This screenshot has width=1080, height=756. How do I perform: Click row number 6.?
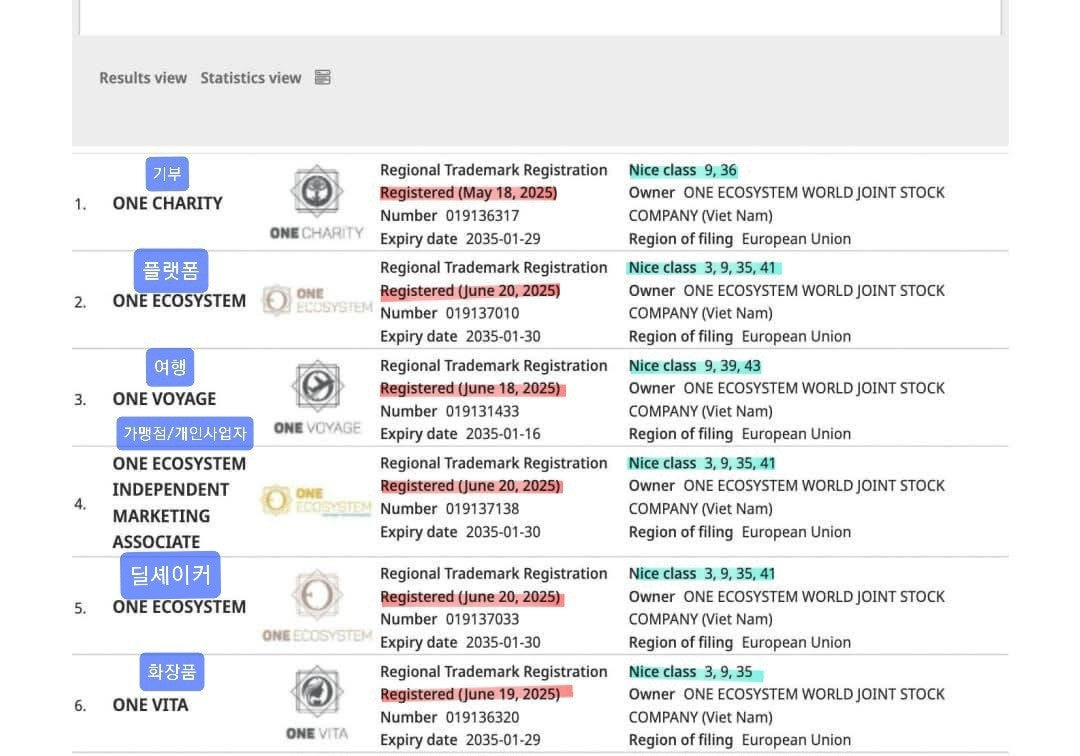pyautogui.click(x=80, y=706)
